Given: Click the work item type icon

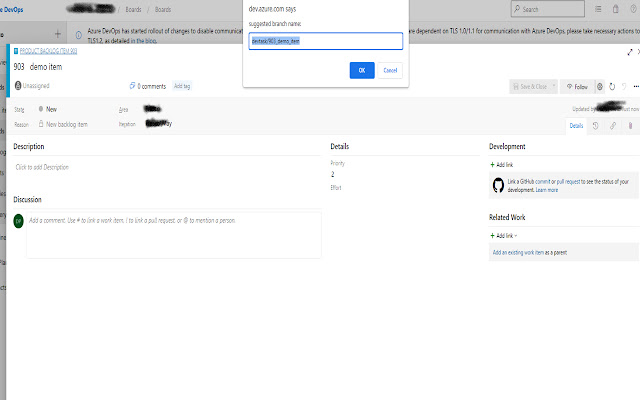Looking at the screenshot, I should pyautogui.click(x=16, y=51).
